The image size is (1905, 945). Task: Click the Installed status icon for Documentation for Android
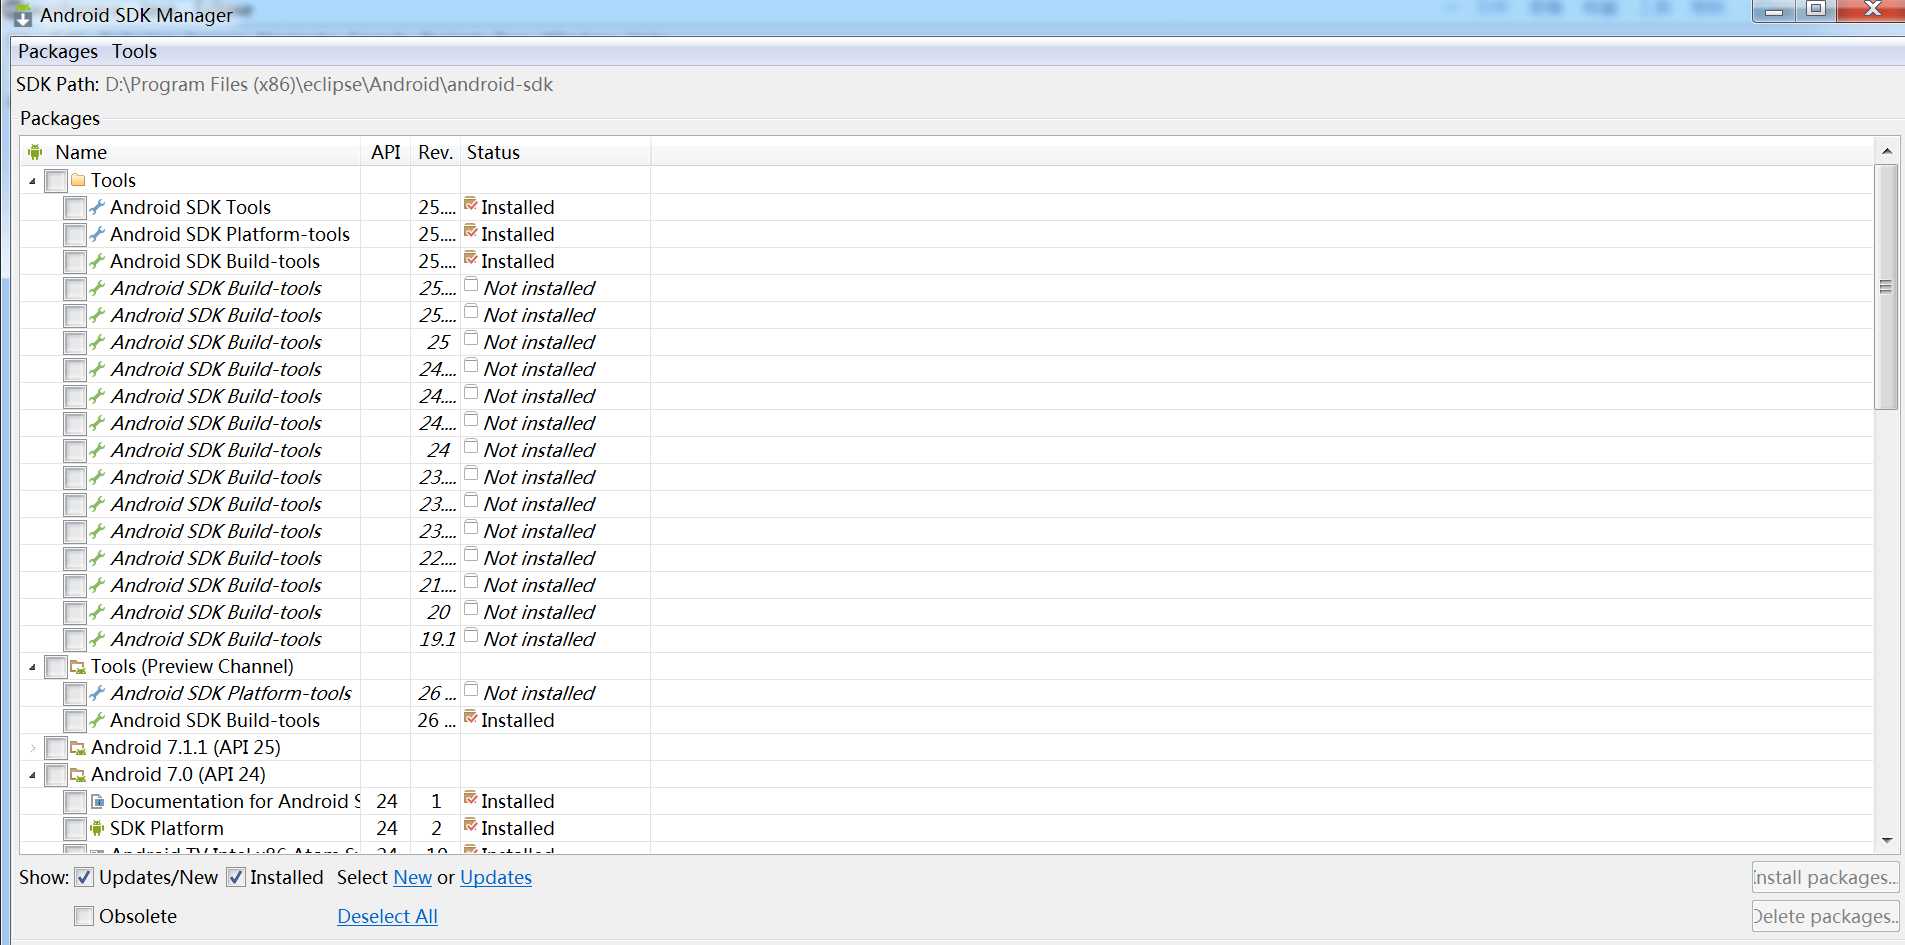pyautogui.click(x=471, y=798)
